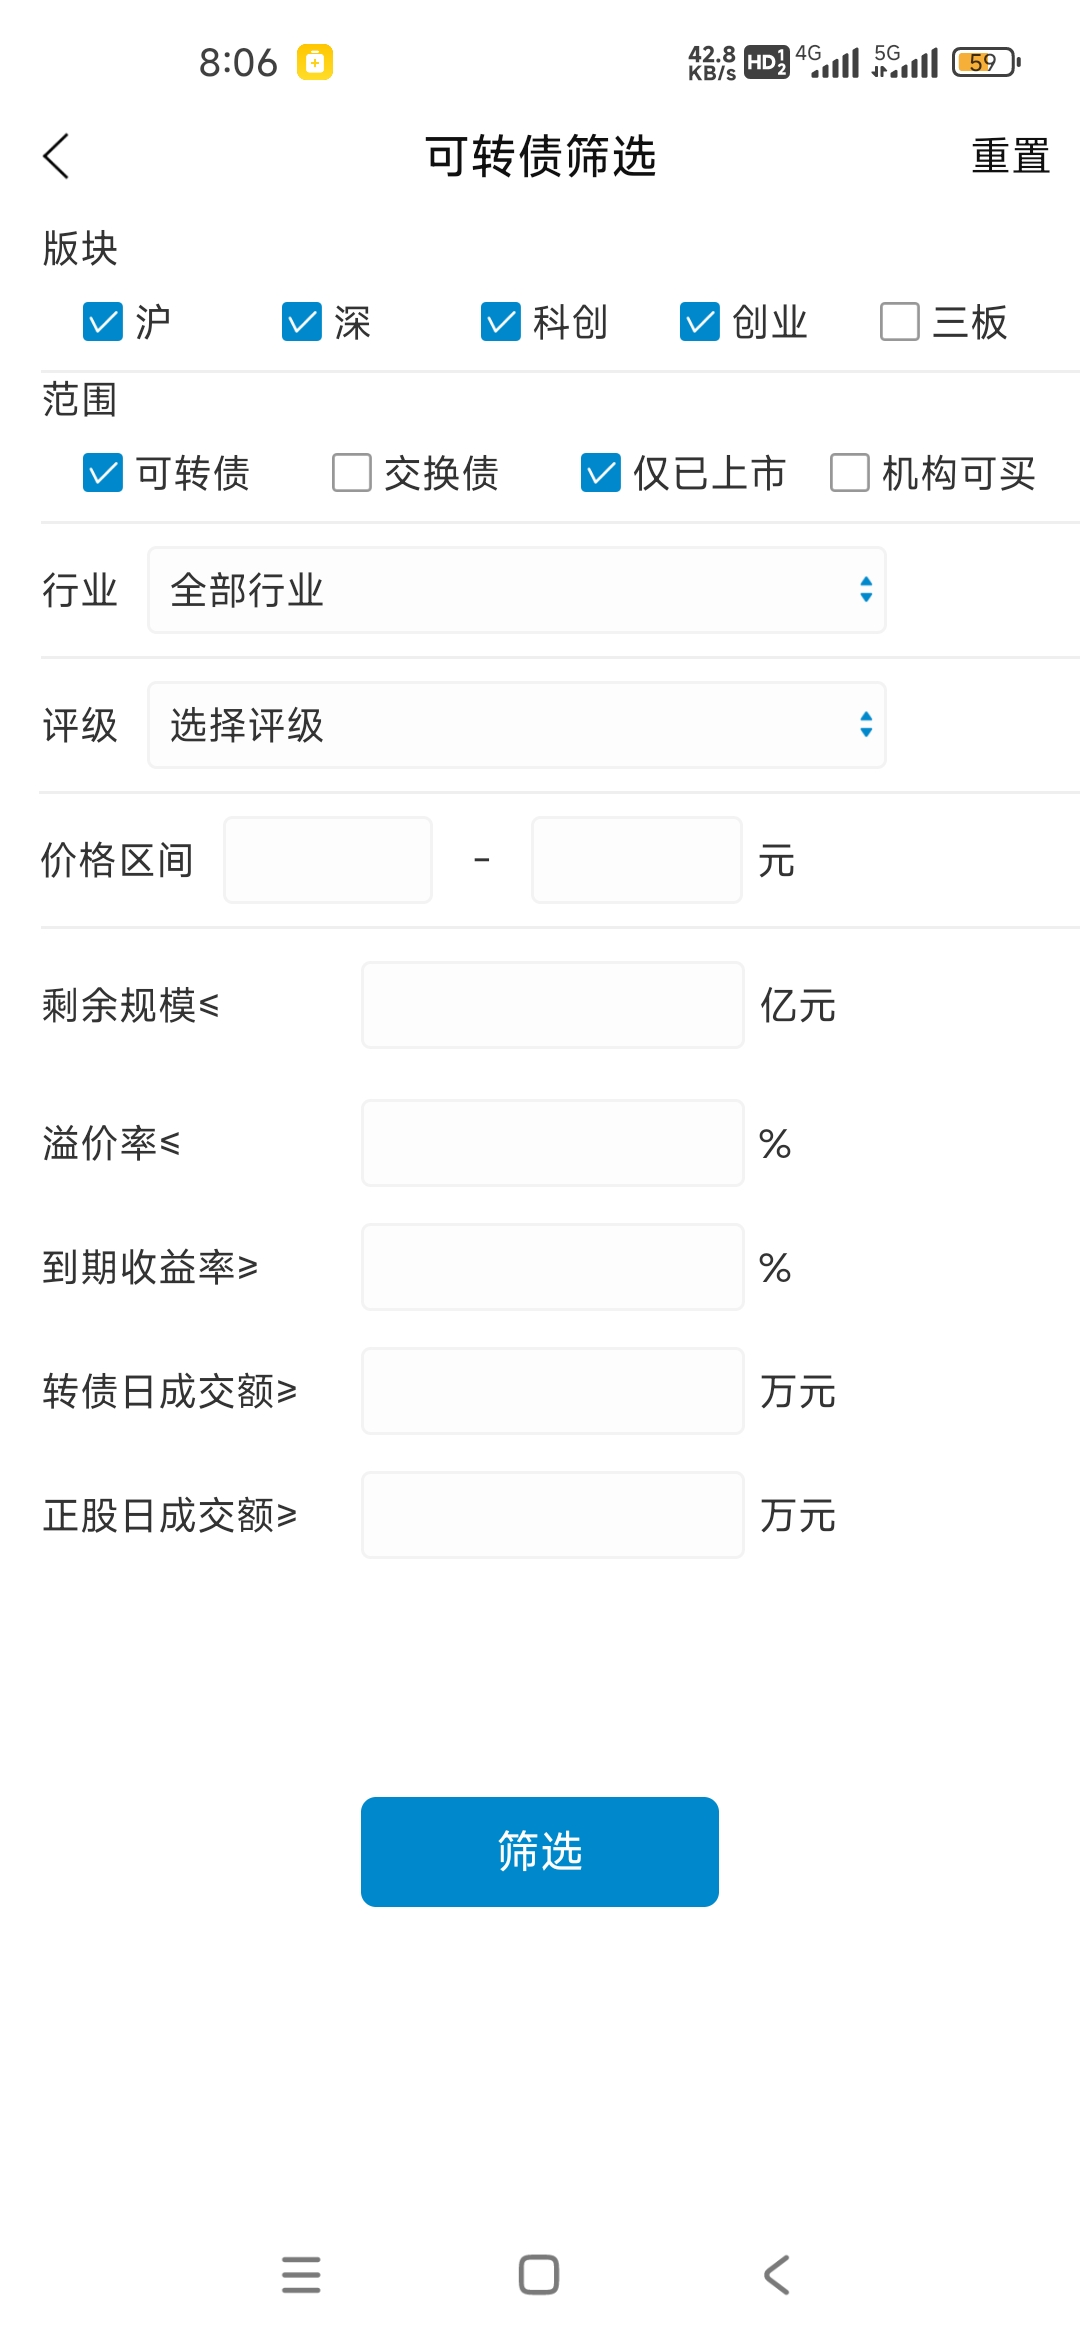Viewport: 1080px width, 2340px height.
Task: Uncheck the 沪 board checkbox
Action: (x=103, y=322)
